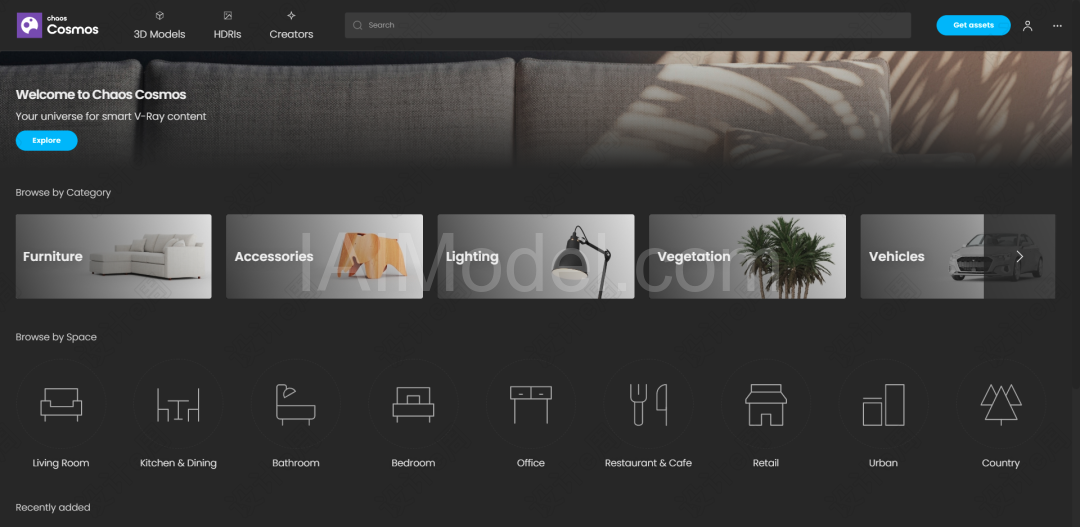This screenshot has width=1080, height=527.
Task: Click the Living Room label
Action: (x=61, y=463)
